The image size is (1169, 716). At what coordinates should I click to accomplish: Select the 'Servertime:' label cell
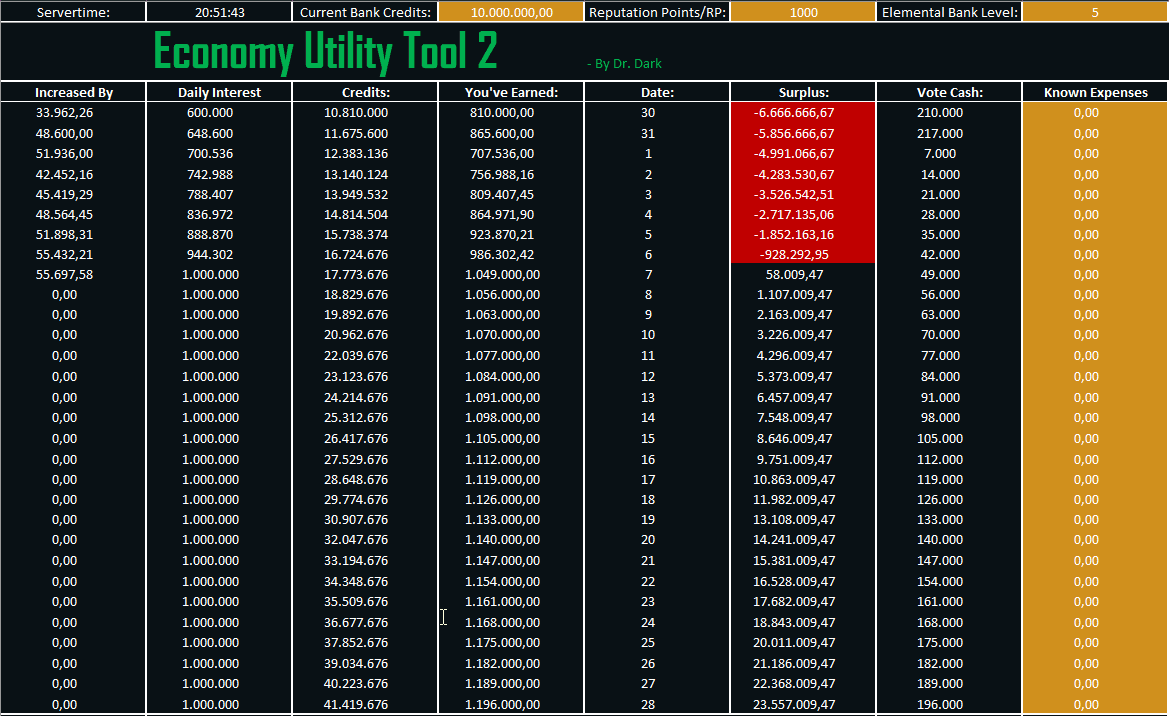click(73, 12)
